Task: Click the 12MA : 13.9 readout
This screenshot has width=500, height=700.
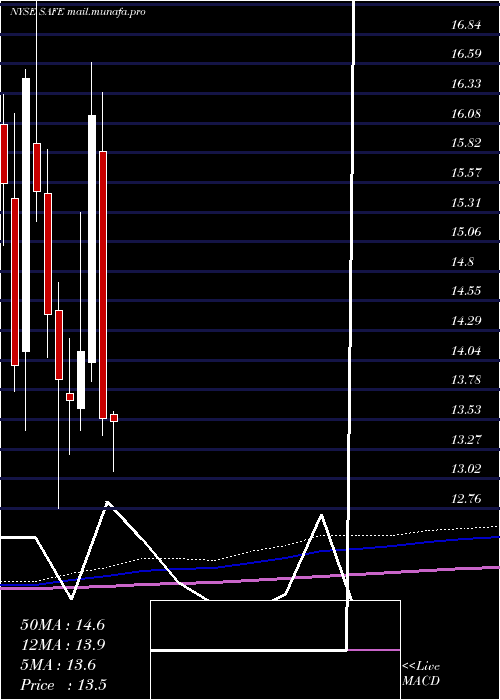Action: [x=62, y=645]
